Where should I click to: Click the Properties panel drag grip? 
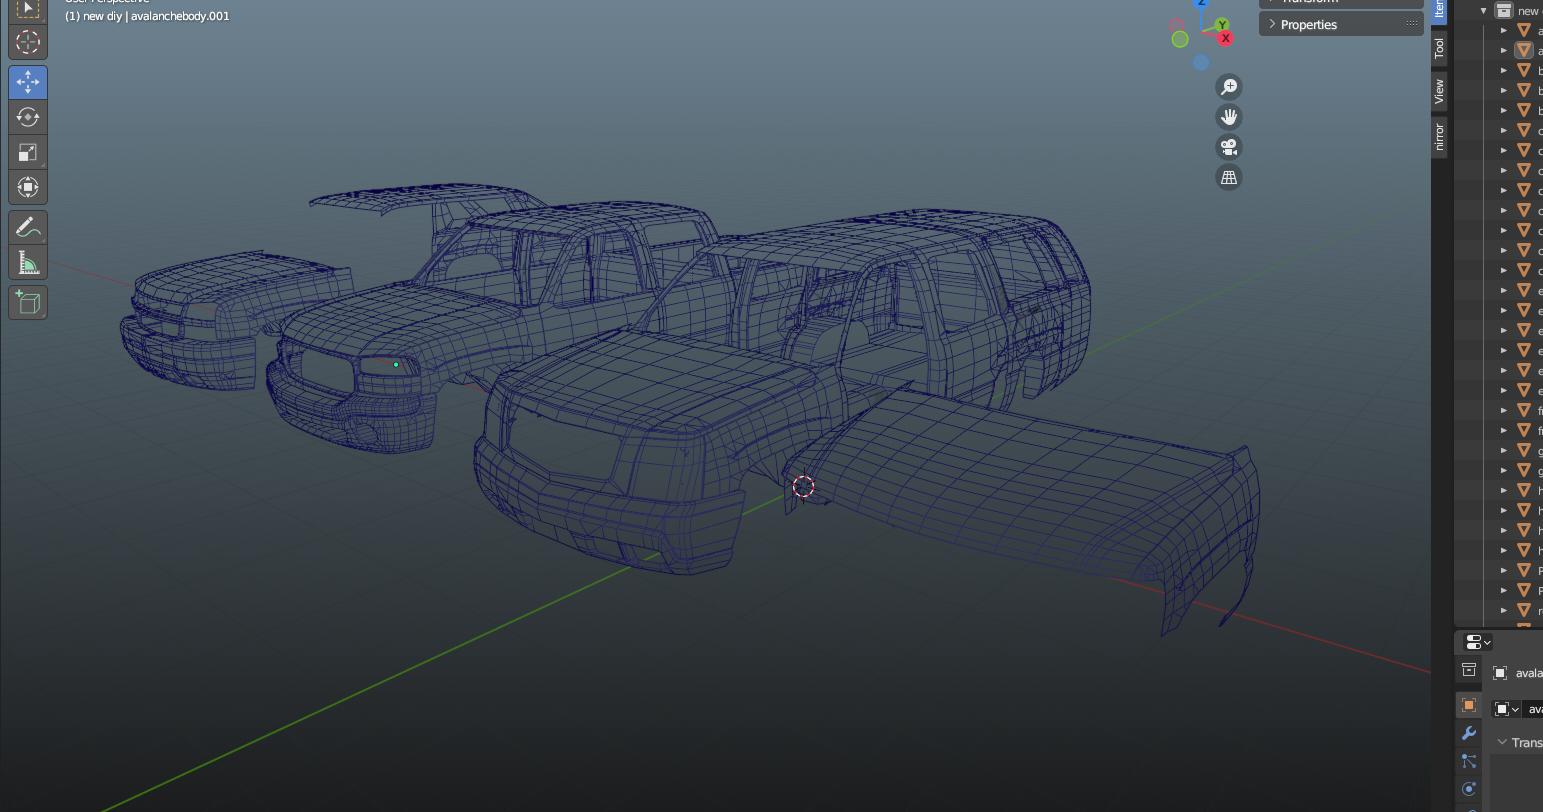point(1412,24)
